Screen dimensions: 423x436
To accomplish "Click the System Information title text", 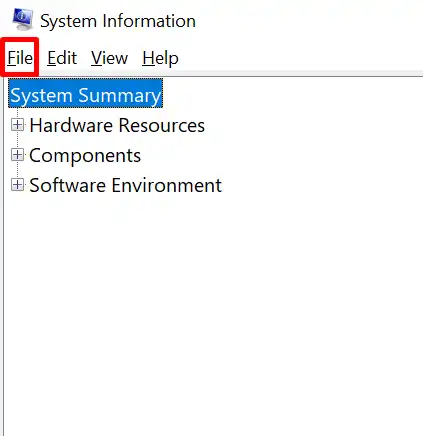I will pyautogui.click(x=118, y=21).
